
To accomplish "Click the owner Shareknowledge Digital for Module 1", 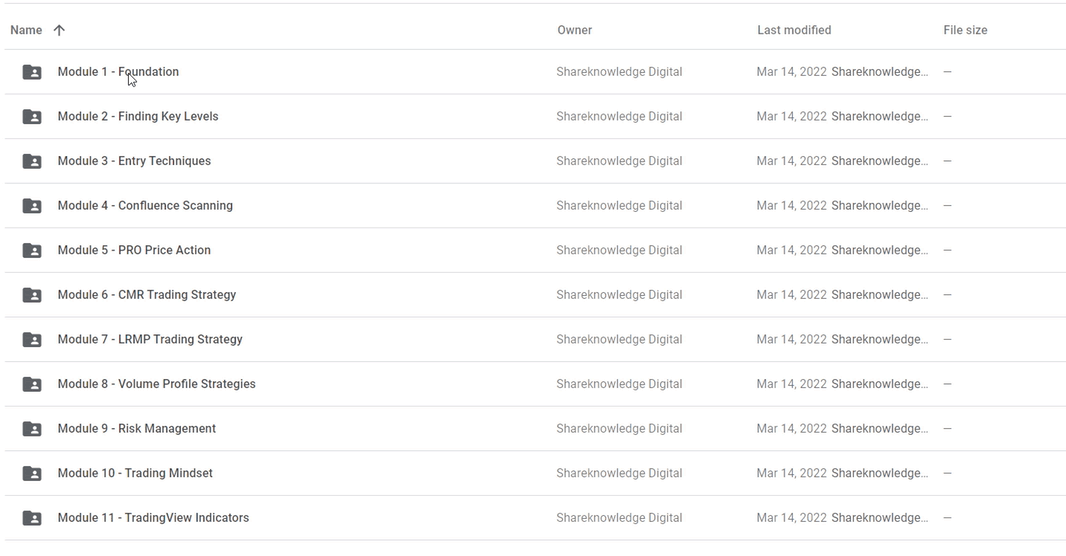I will [619, 72].
